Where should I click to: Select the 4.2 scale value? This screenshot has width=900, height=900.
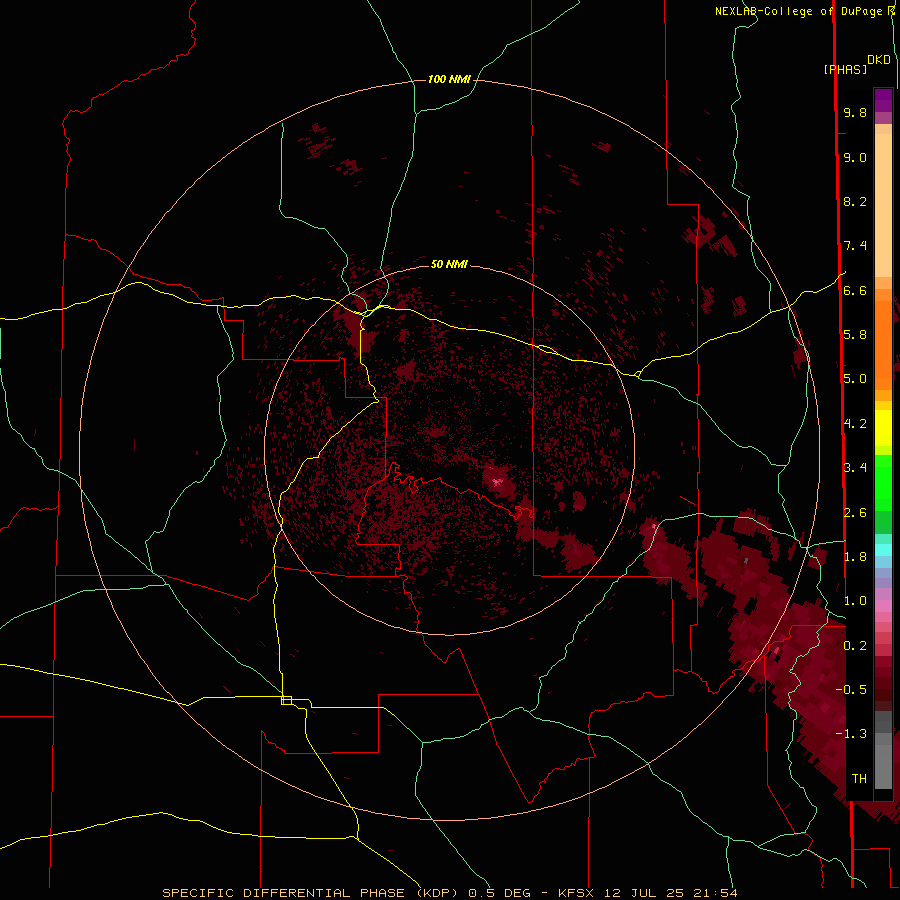855,423
